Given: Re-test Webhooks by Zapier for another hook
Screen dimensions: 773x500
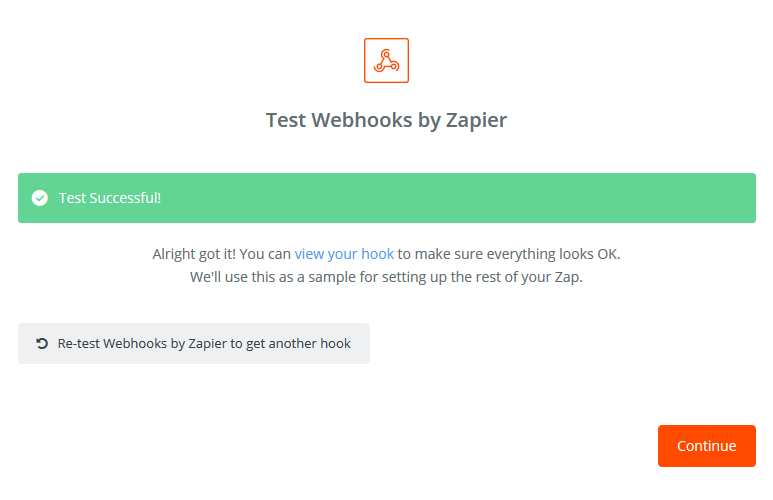Looking at the screenshot, I should pos(194,343).
